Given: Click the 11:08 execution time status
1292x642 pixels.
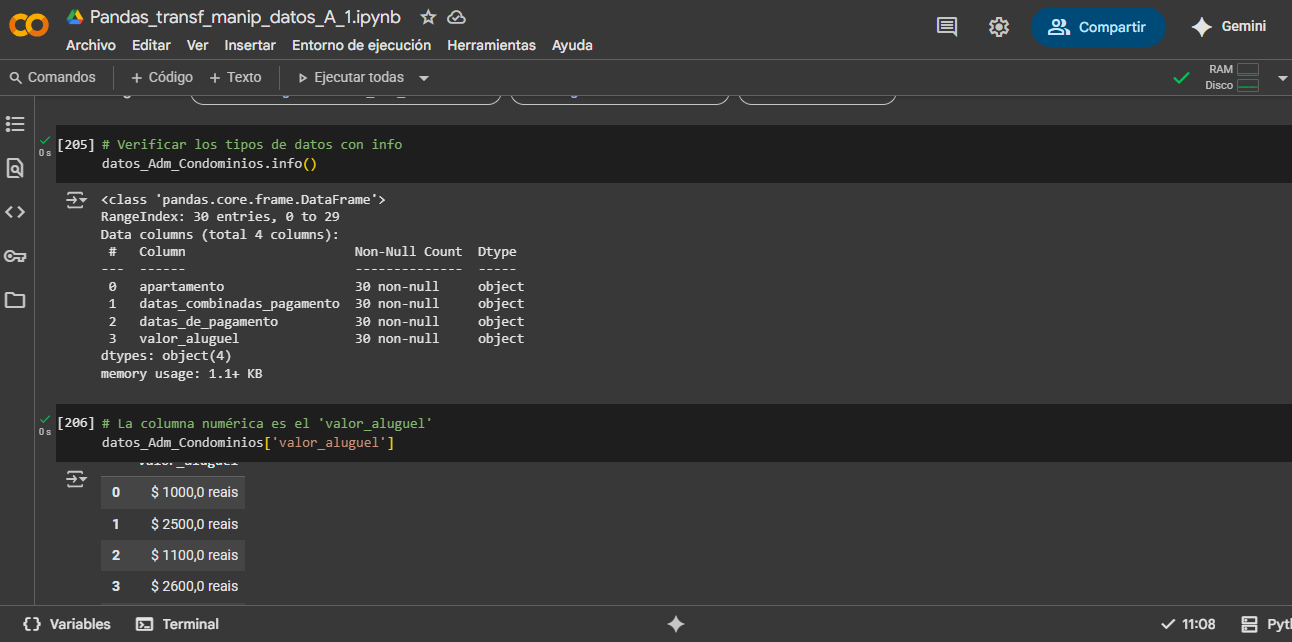Looking at the screenshot, I should [1189, 624].
